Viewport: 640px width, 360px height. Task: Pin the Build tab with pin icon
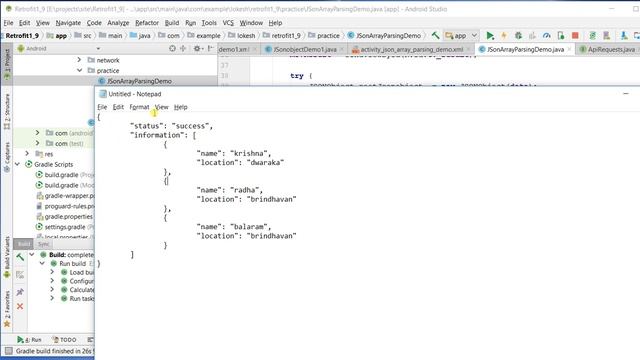click(20, 291)
